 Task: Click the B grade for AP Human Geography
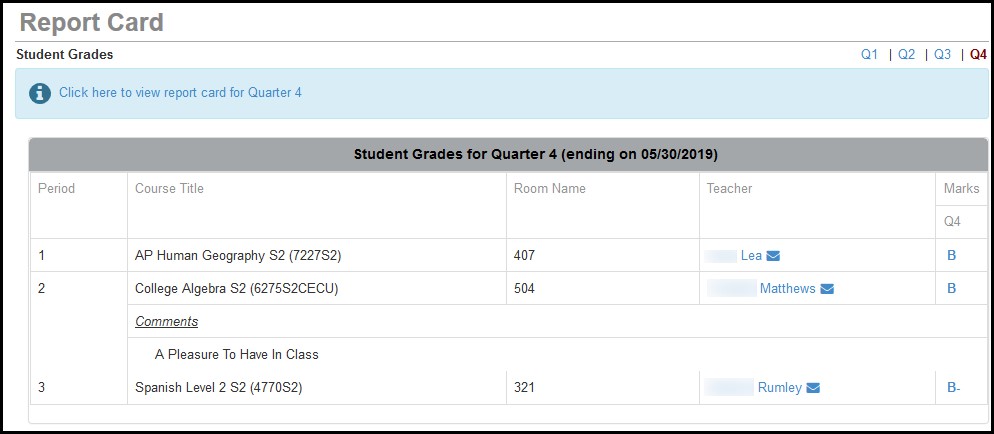pos(952,256)
